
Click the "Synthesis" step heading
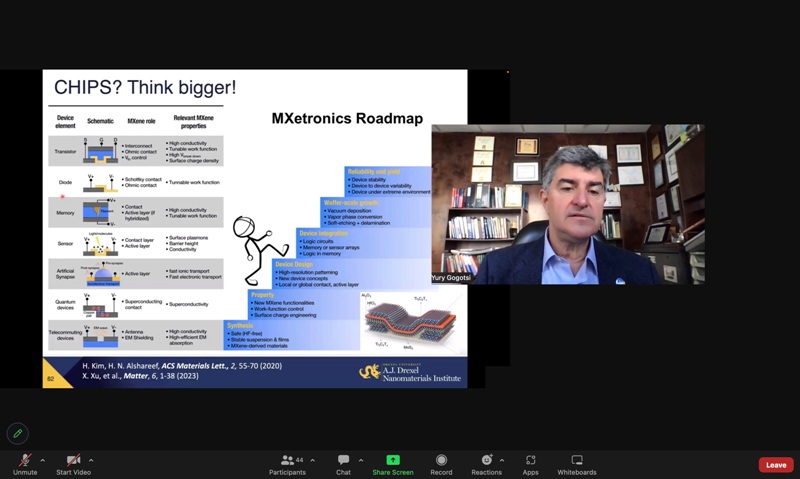[x=240, y=325]
